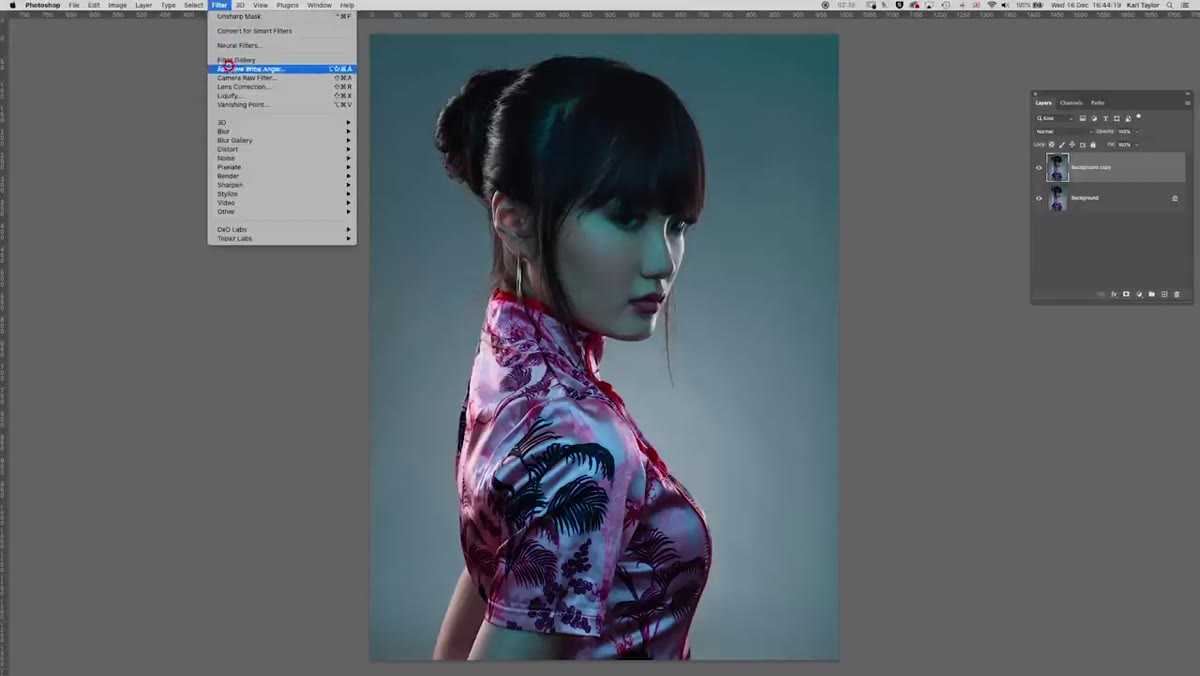Open the Liquify filter
Screen dimensions: 1200x676
[282, 96]
